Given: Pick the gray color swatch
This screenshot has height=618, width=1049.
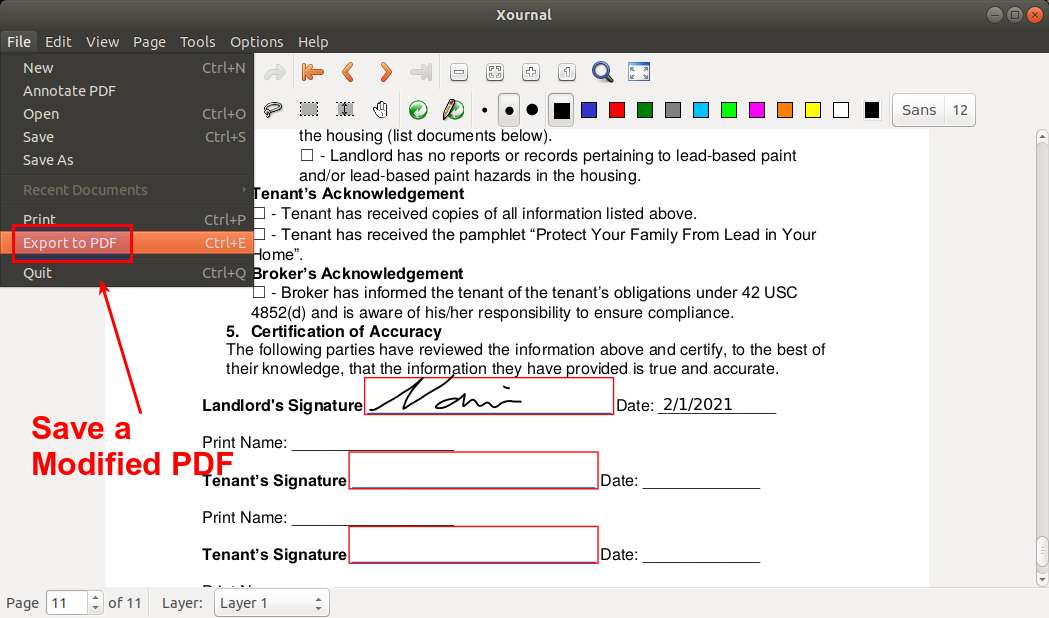Looking at the screenshot, I should (673, 110).
